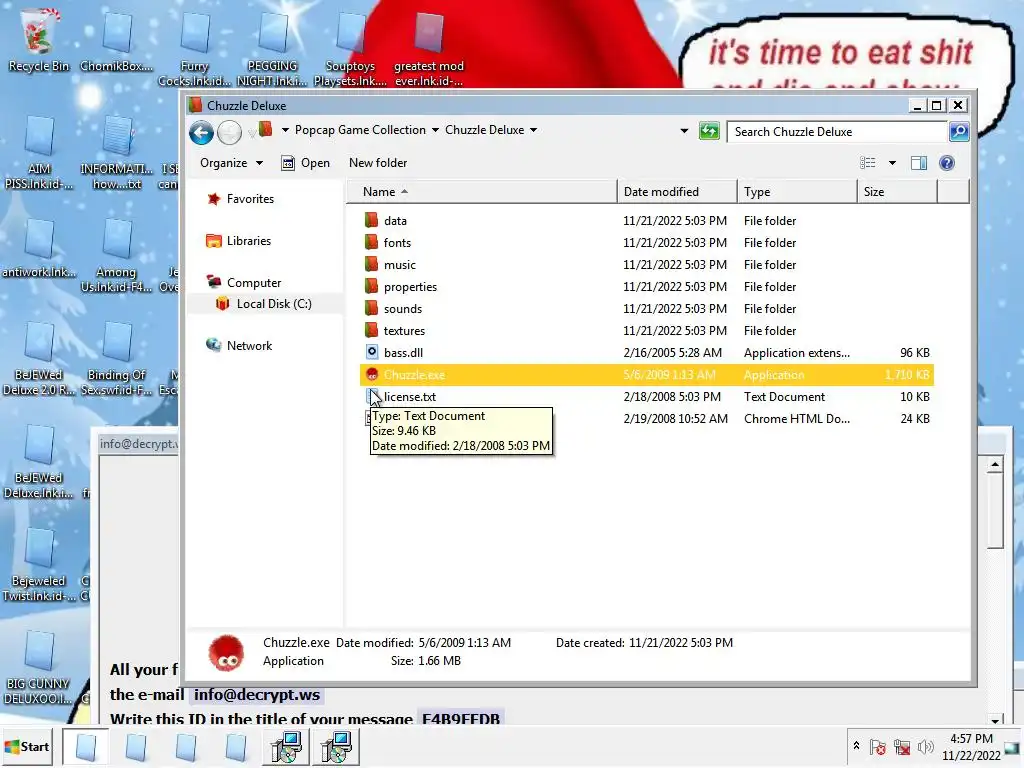Viewport: 1024px width, 768px height.
Task: Click the Start button
Action: point(27,746)
